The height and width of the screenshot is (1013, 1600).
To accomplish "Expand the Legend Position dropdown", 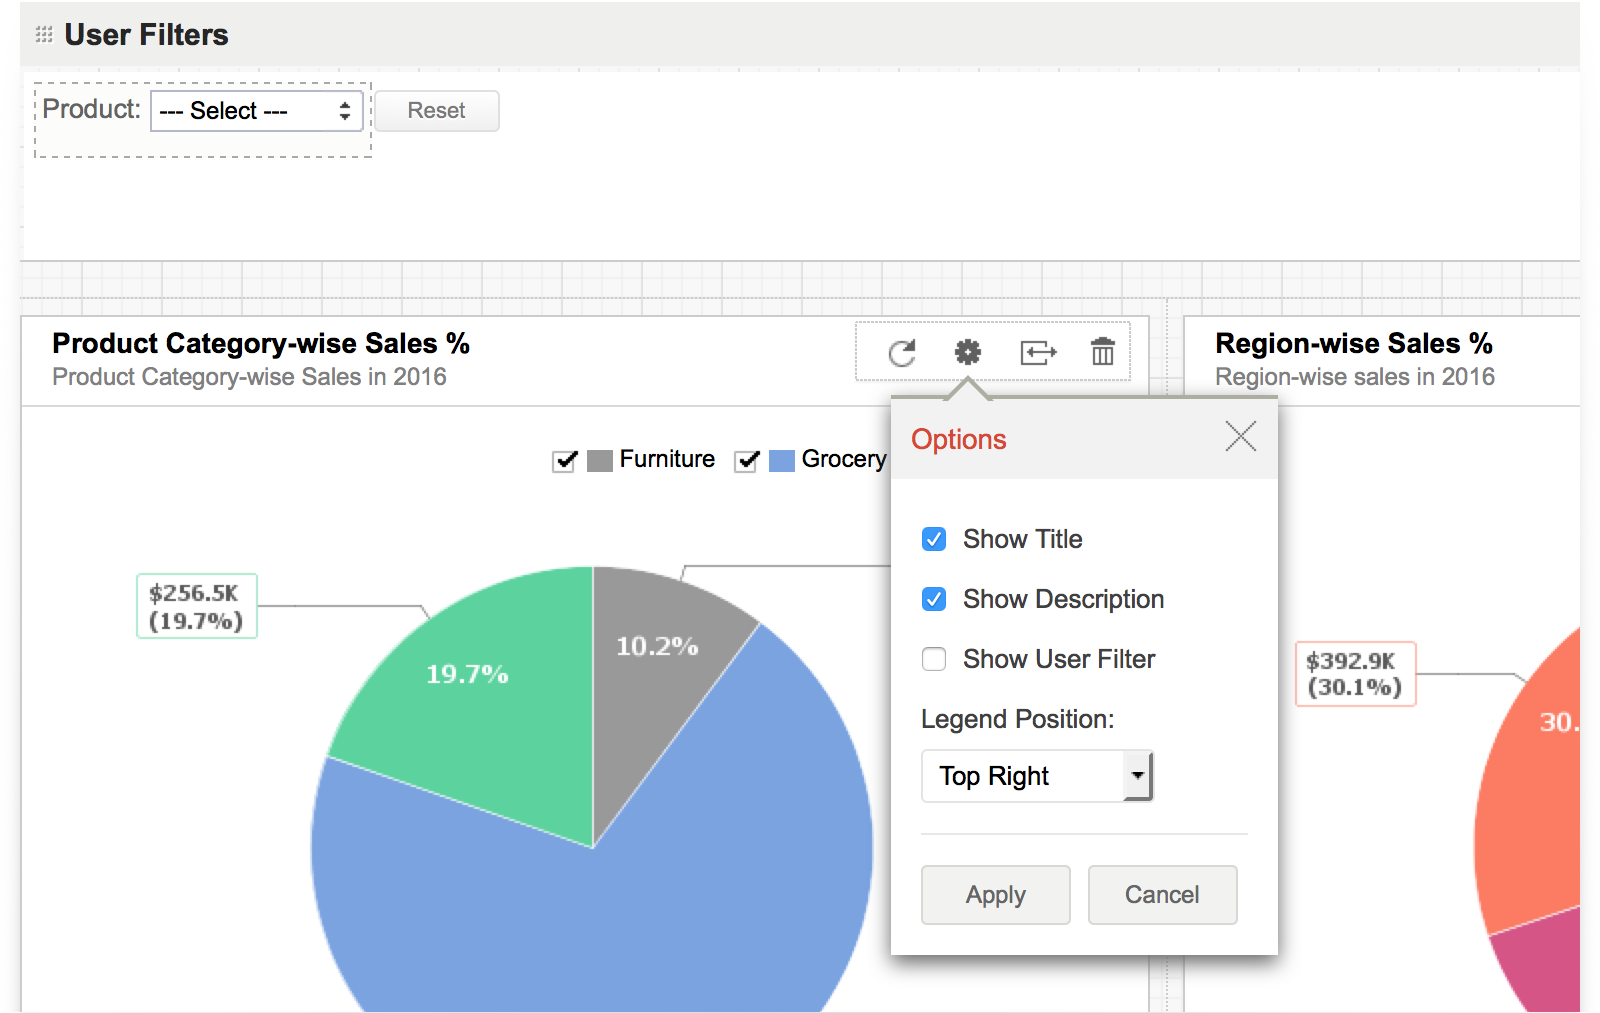I will tap(1024, 776).
